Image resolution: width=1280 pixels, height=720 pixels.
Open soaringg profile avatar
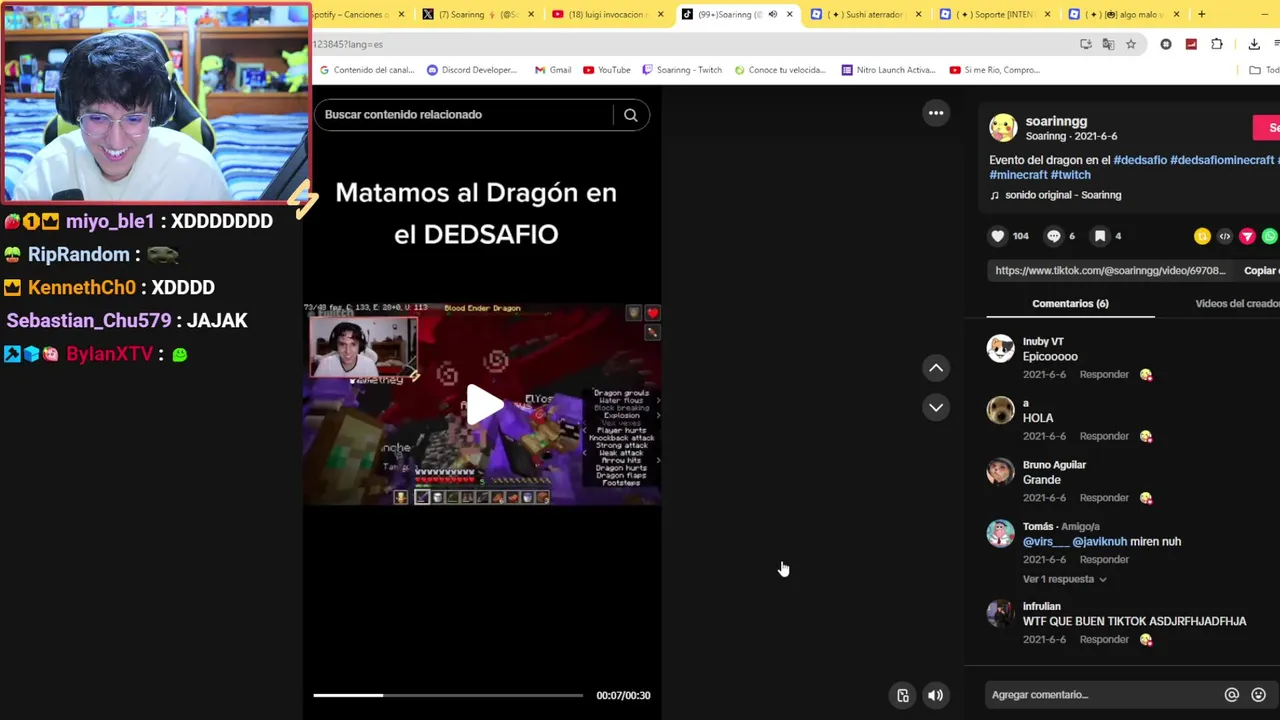(x=1003, y=128)
